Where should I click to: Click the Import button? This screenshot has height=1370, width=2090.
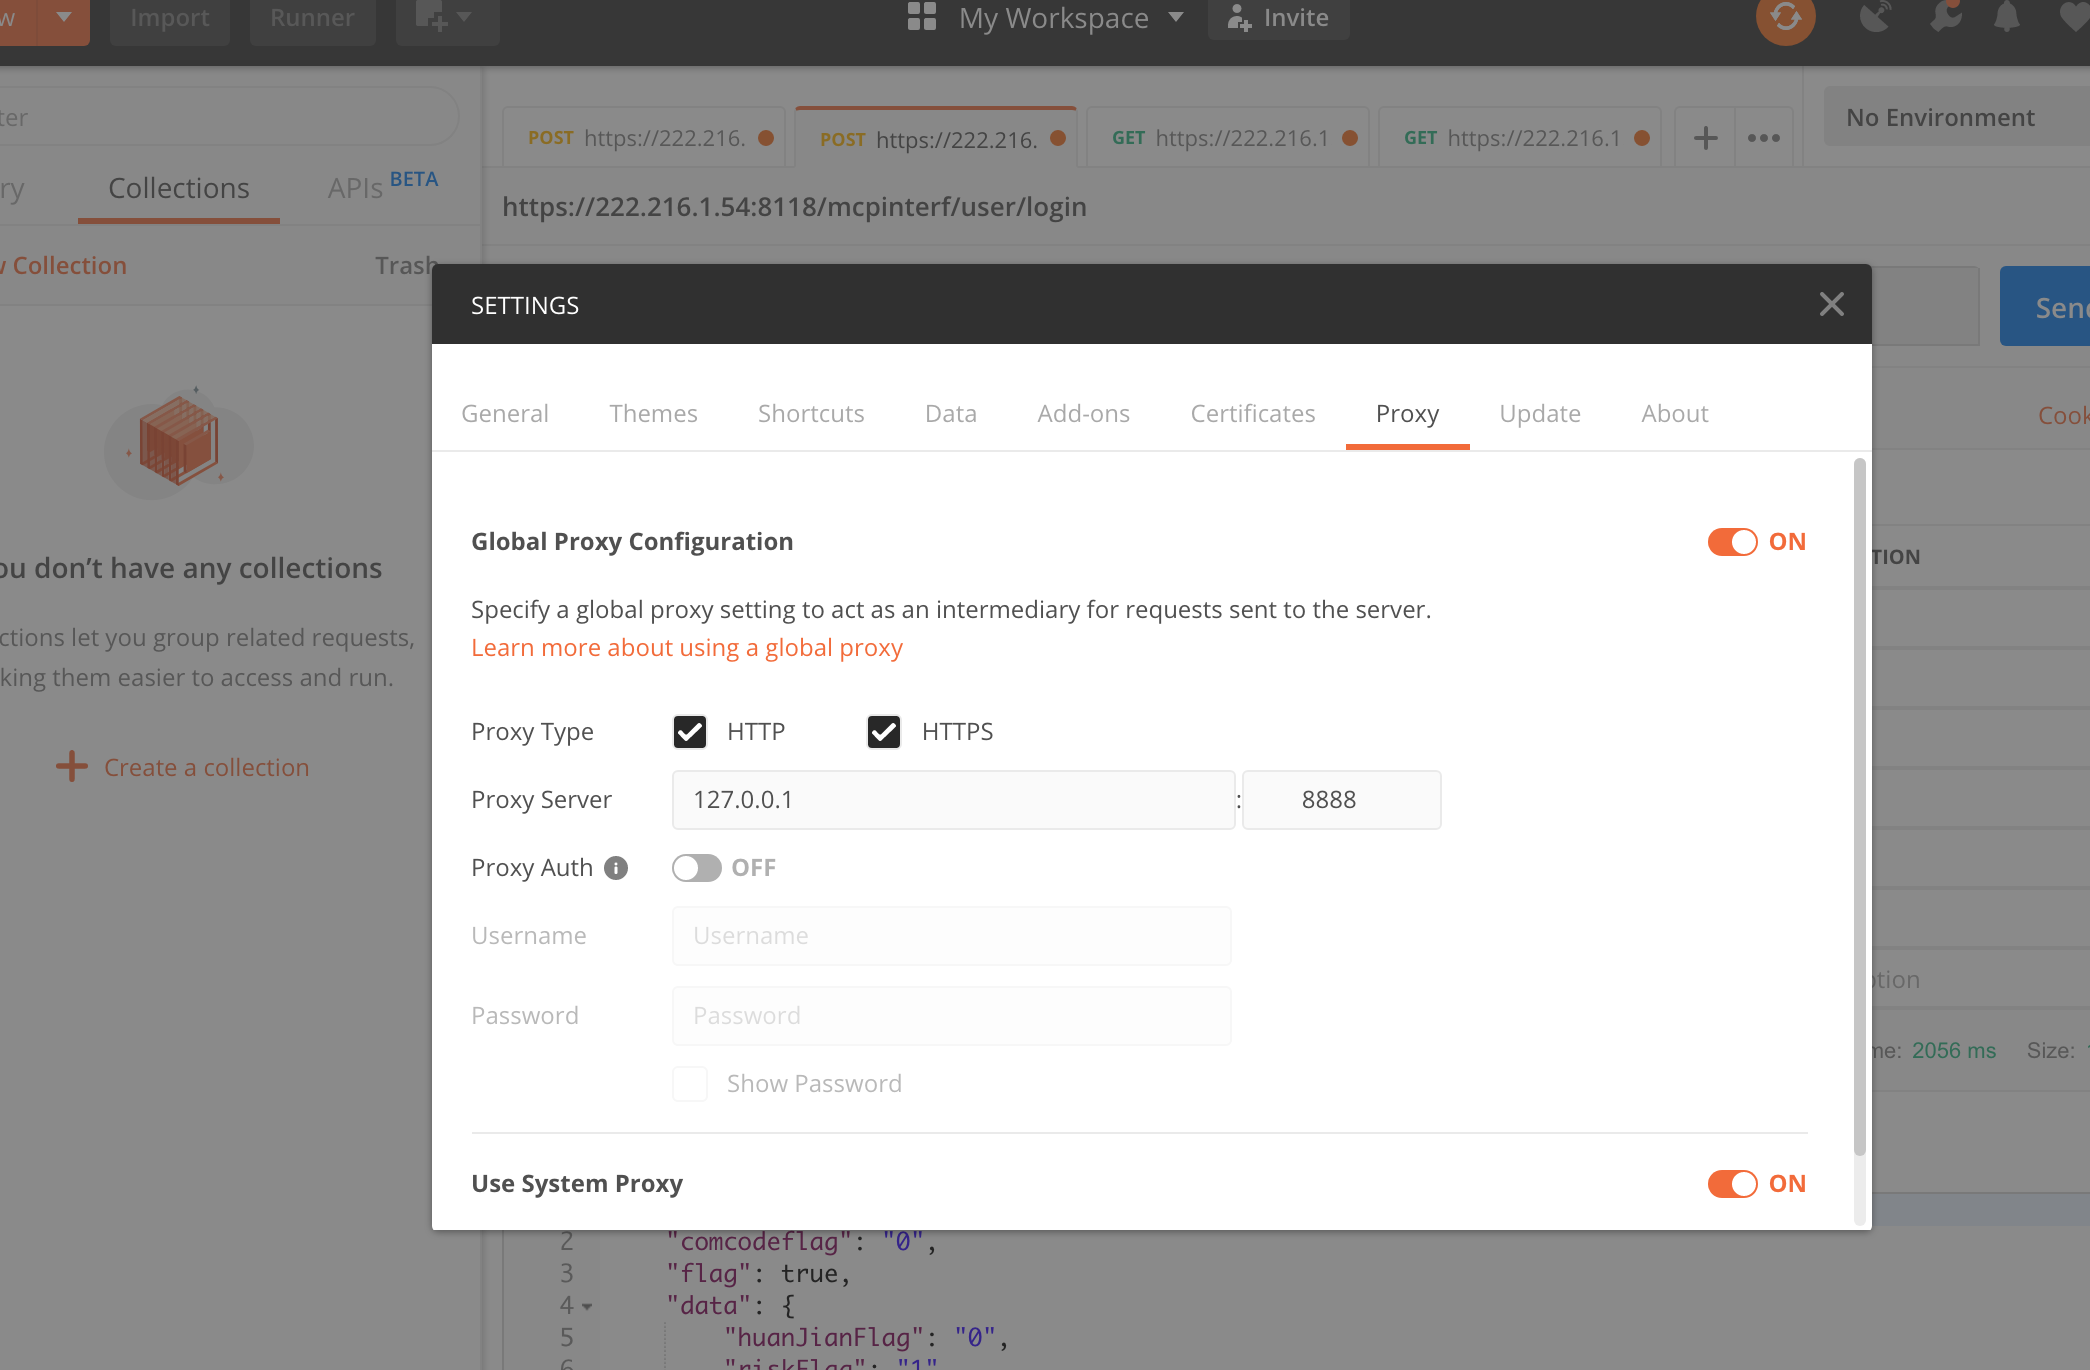pos(170,18)
